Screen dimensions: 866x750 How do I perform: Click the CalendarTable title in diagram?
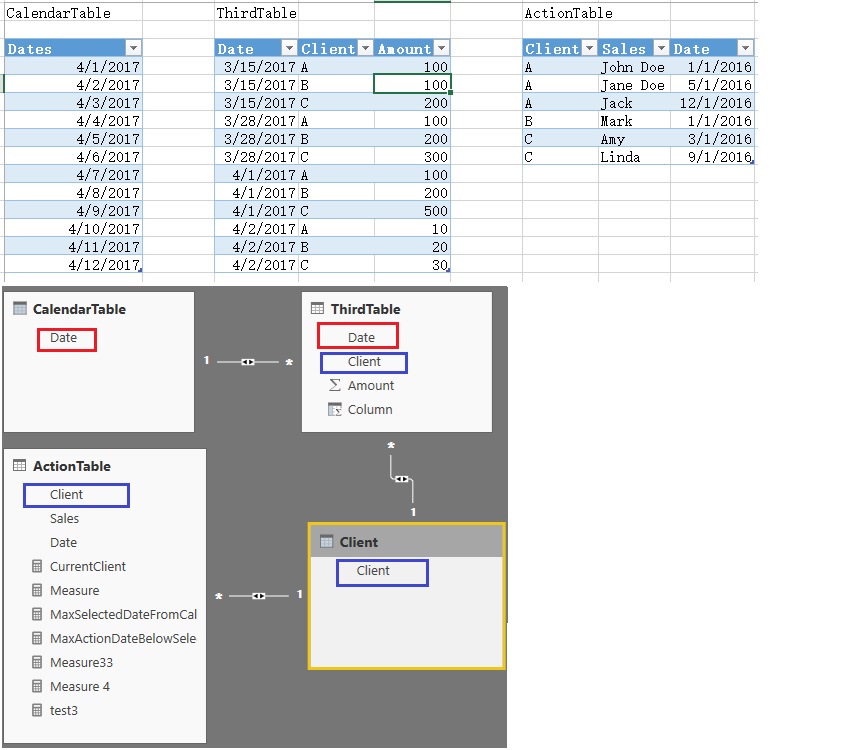point(79,309)
